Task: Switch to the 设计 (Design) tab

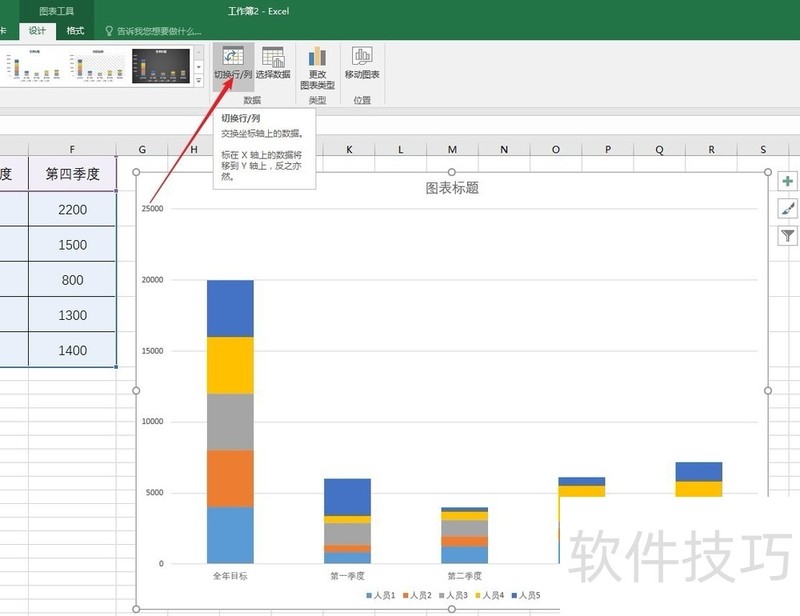Action: [37, 31]
